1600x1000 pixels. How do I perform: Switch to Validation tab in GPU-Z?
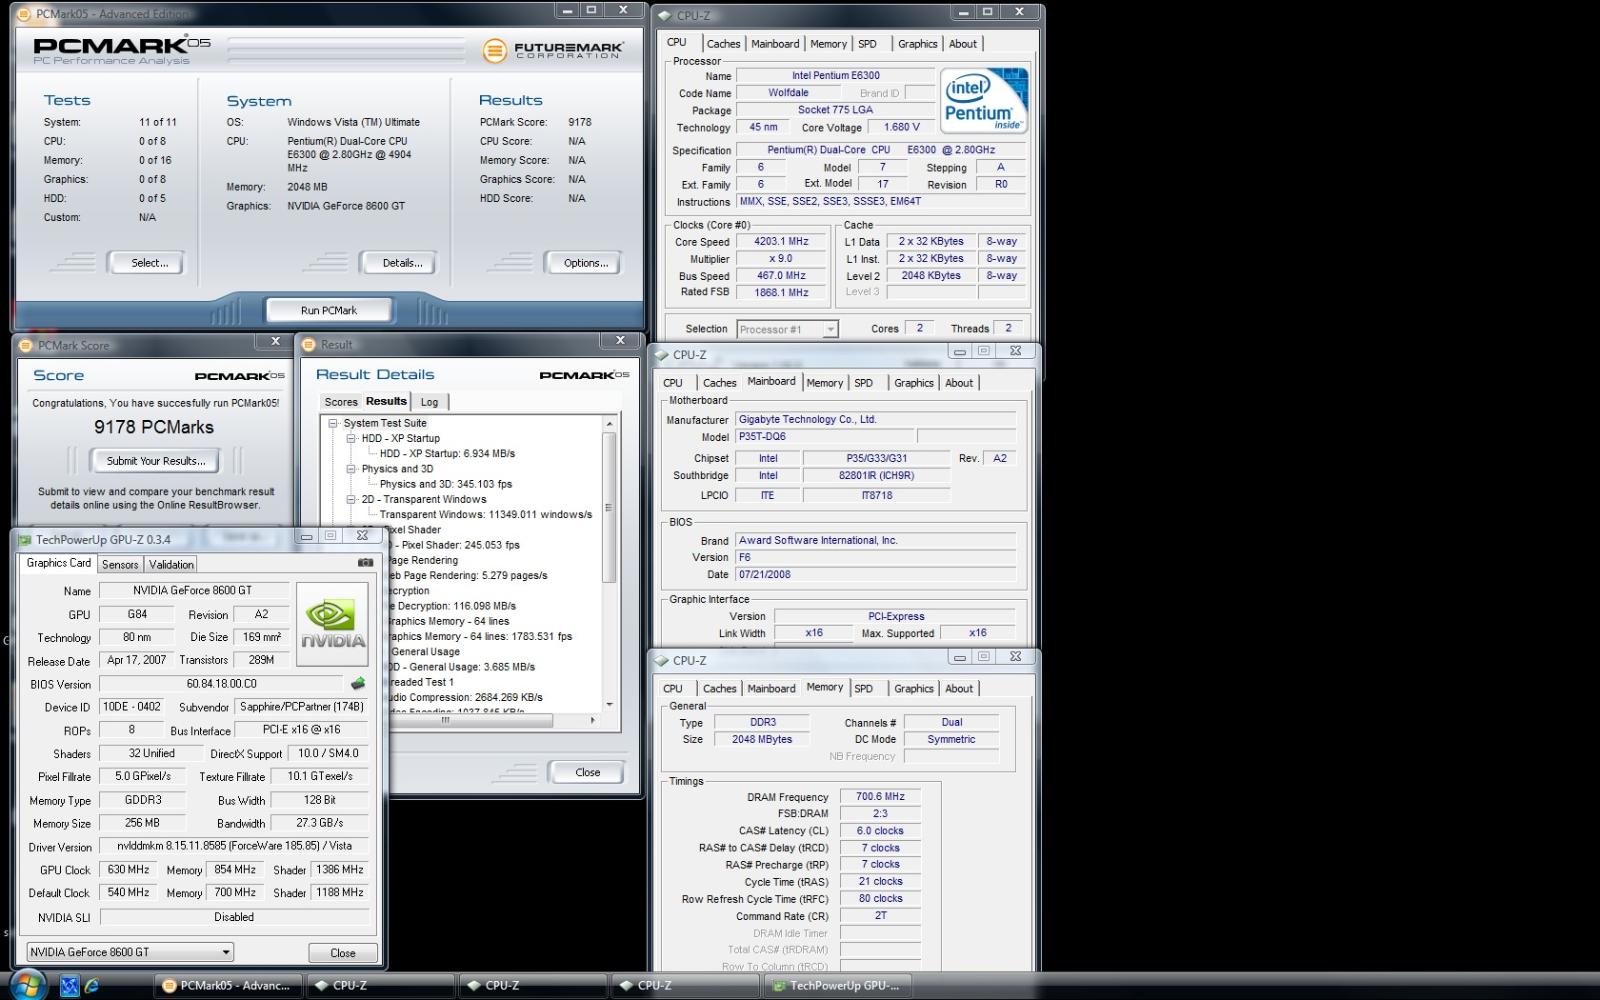[x=171, y=565]
